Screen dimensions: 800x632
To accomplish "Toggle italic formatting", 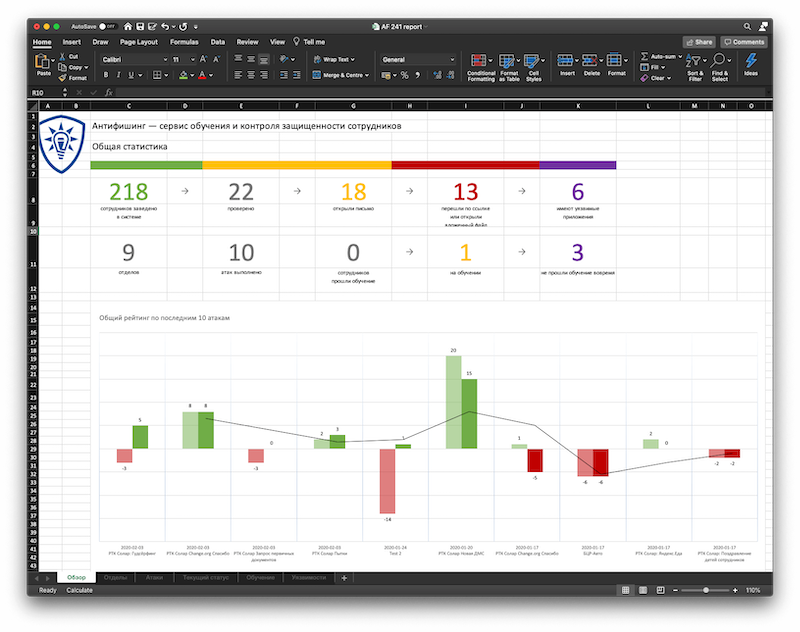I will pos(120,75).
